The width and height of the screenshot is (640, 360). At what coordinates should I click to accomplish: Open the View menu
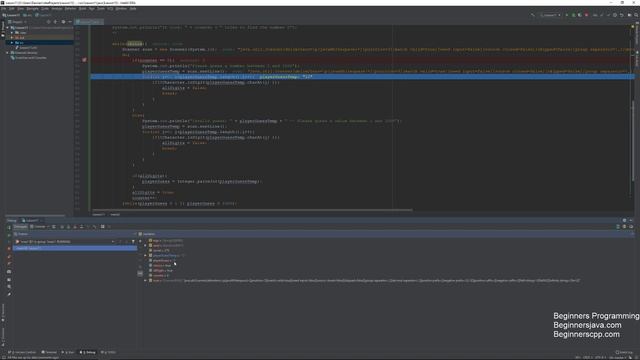(20, 9)
